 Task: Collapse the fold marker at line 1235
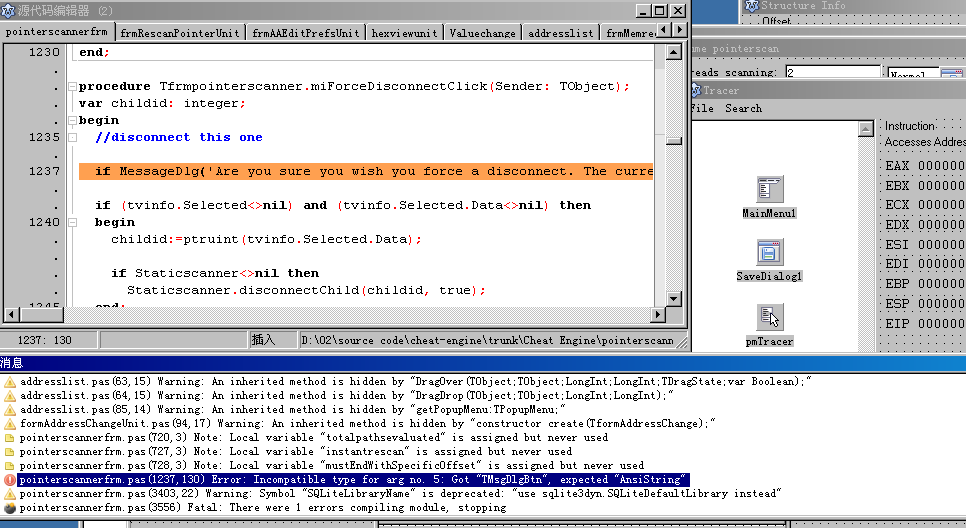[x=72, y=137]
